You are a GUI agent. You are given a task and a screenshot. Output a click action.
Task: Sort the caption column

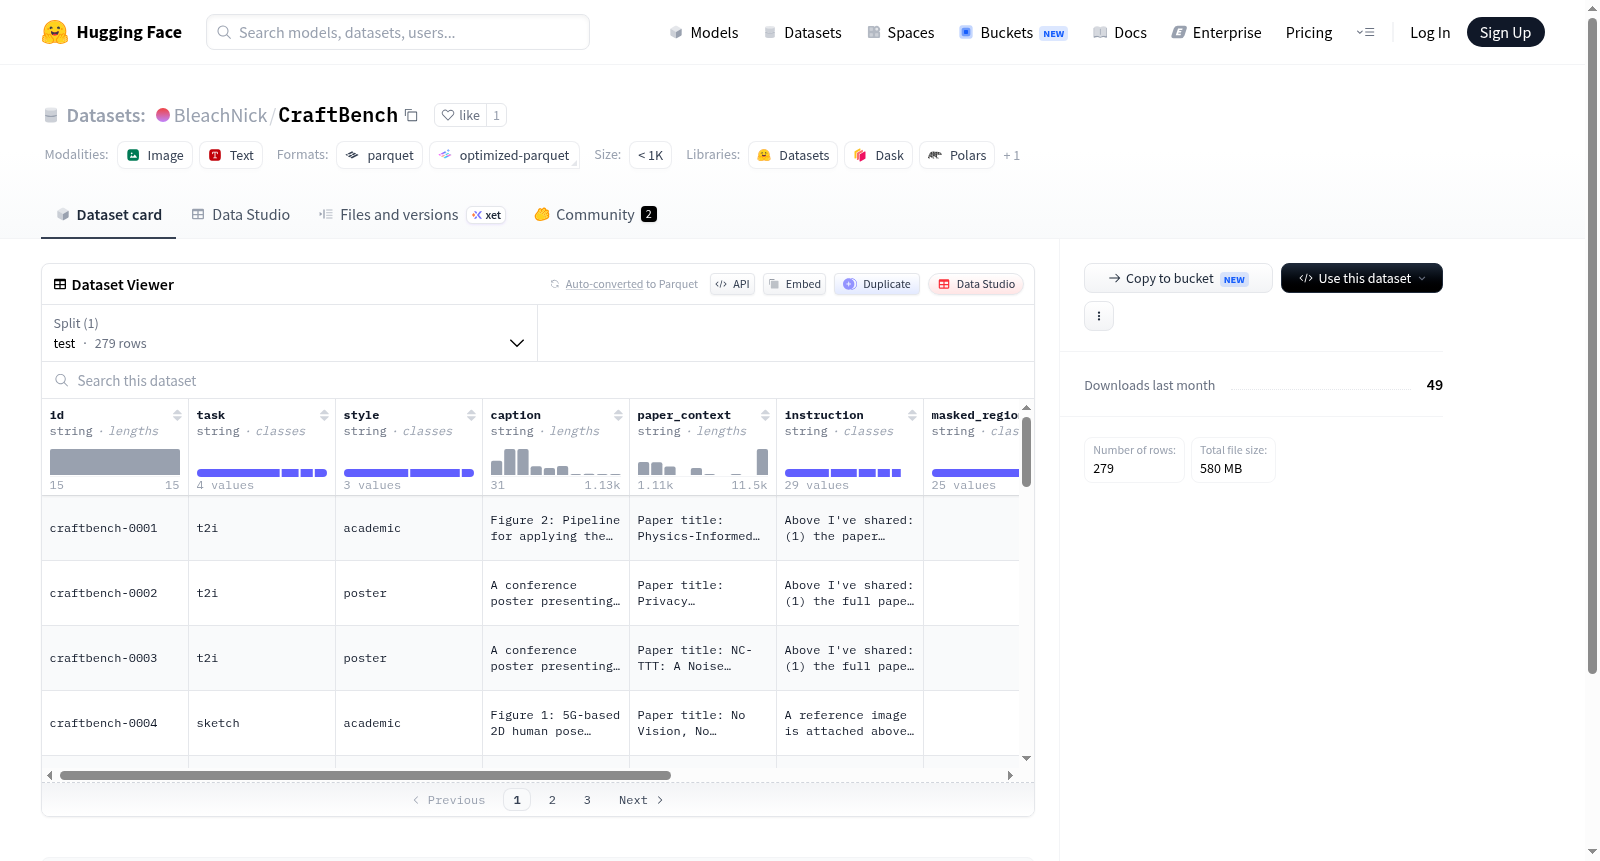click(618, 415)
